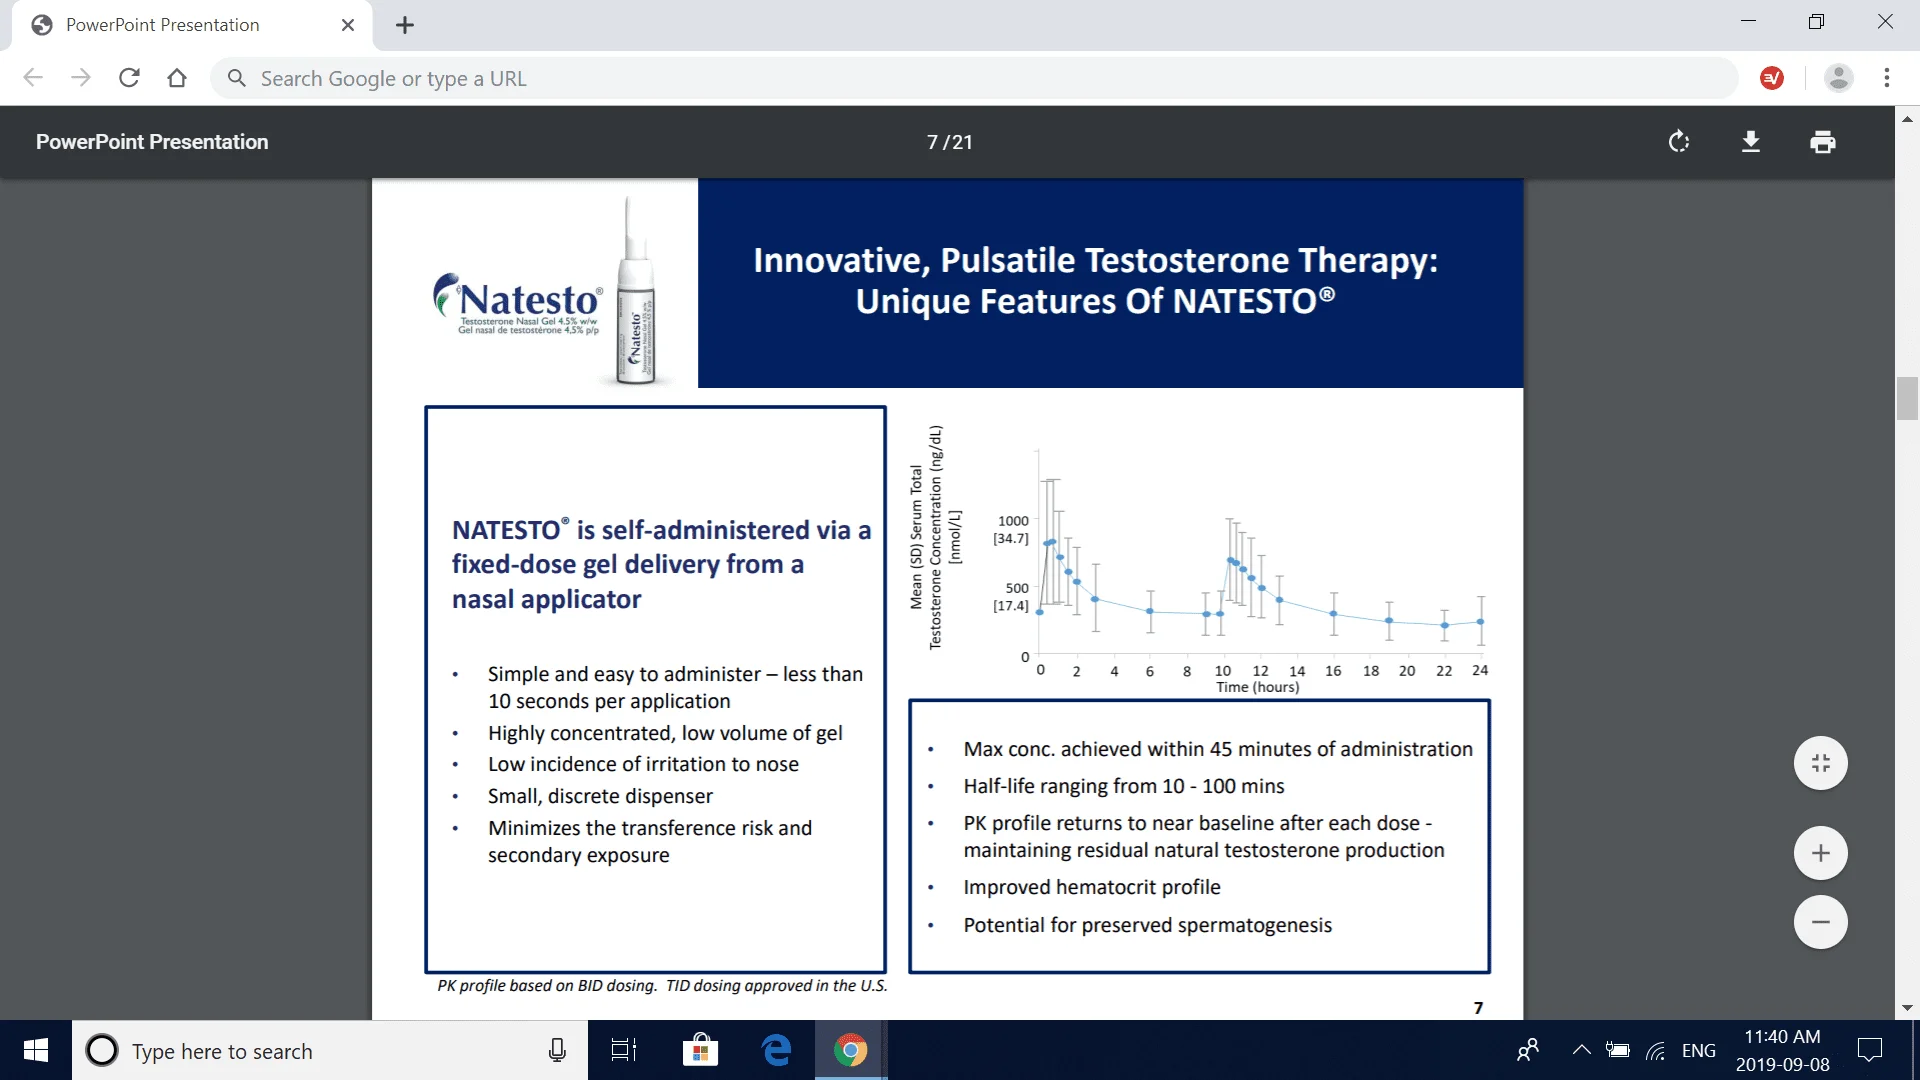Screen dimensions: 1920x1080
Task: Open the Windows Start menu
Action: (x=36, y=1050)
